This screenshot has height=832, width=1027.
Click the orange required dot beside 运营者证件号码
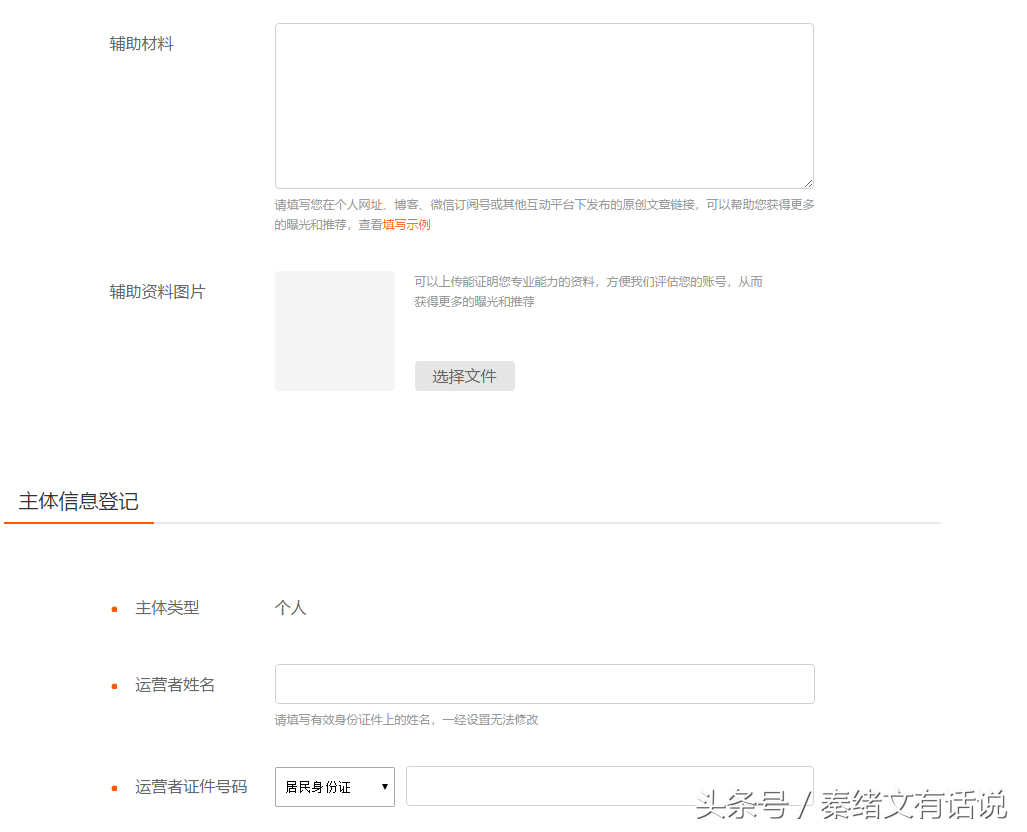(x=114, y=788)
